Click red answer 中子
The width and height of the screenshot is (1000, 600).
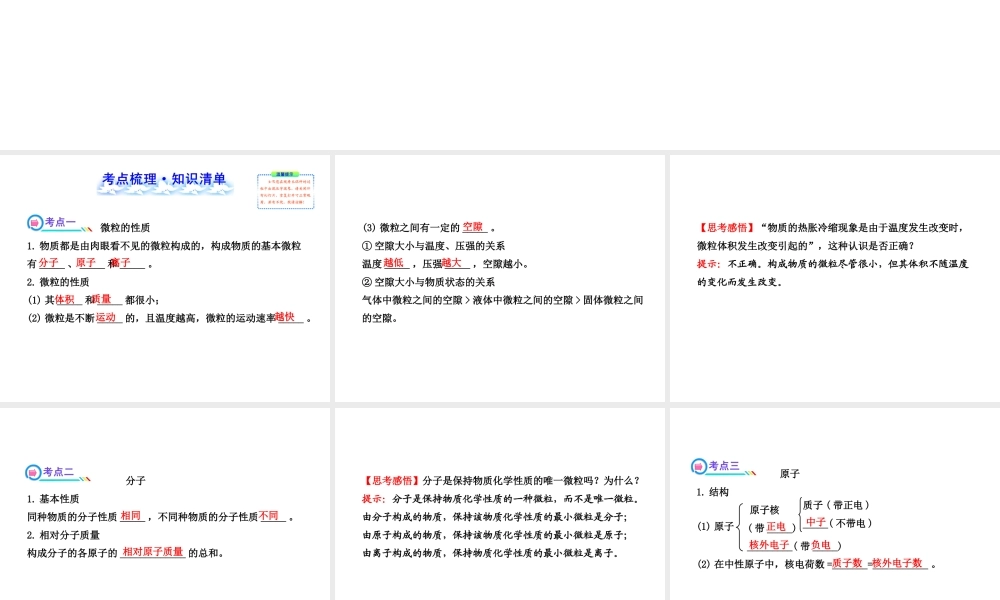[816, 522]
